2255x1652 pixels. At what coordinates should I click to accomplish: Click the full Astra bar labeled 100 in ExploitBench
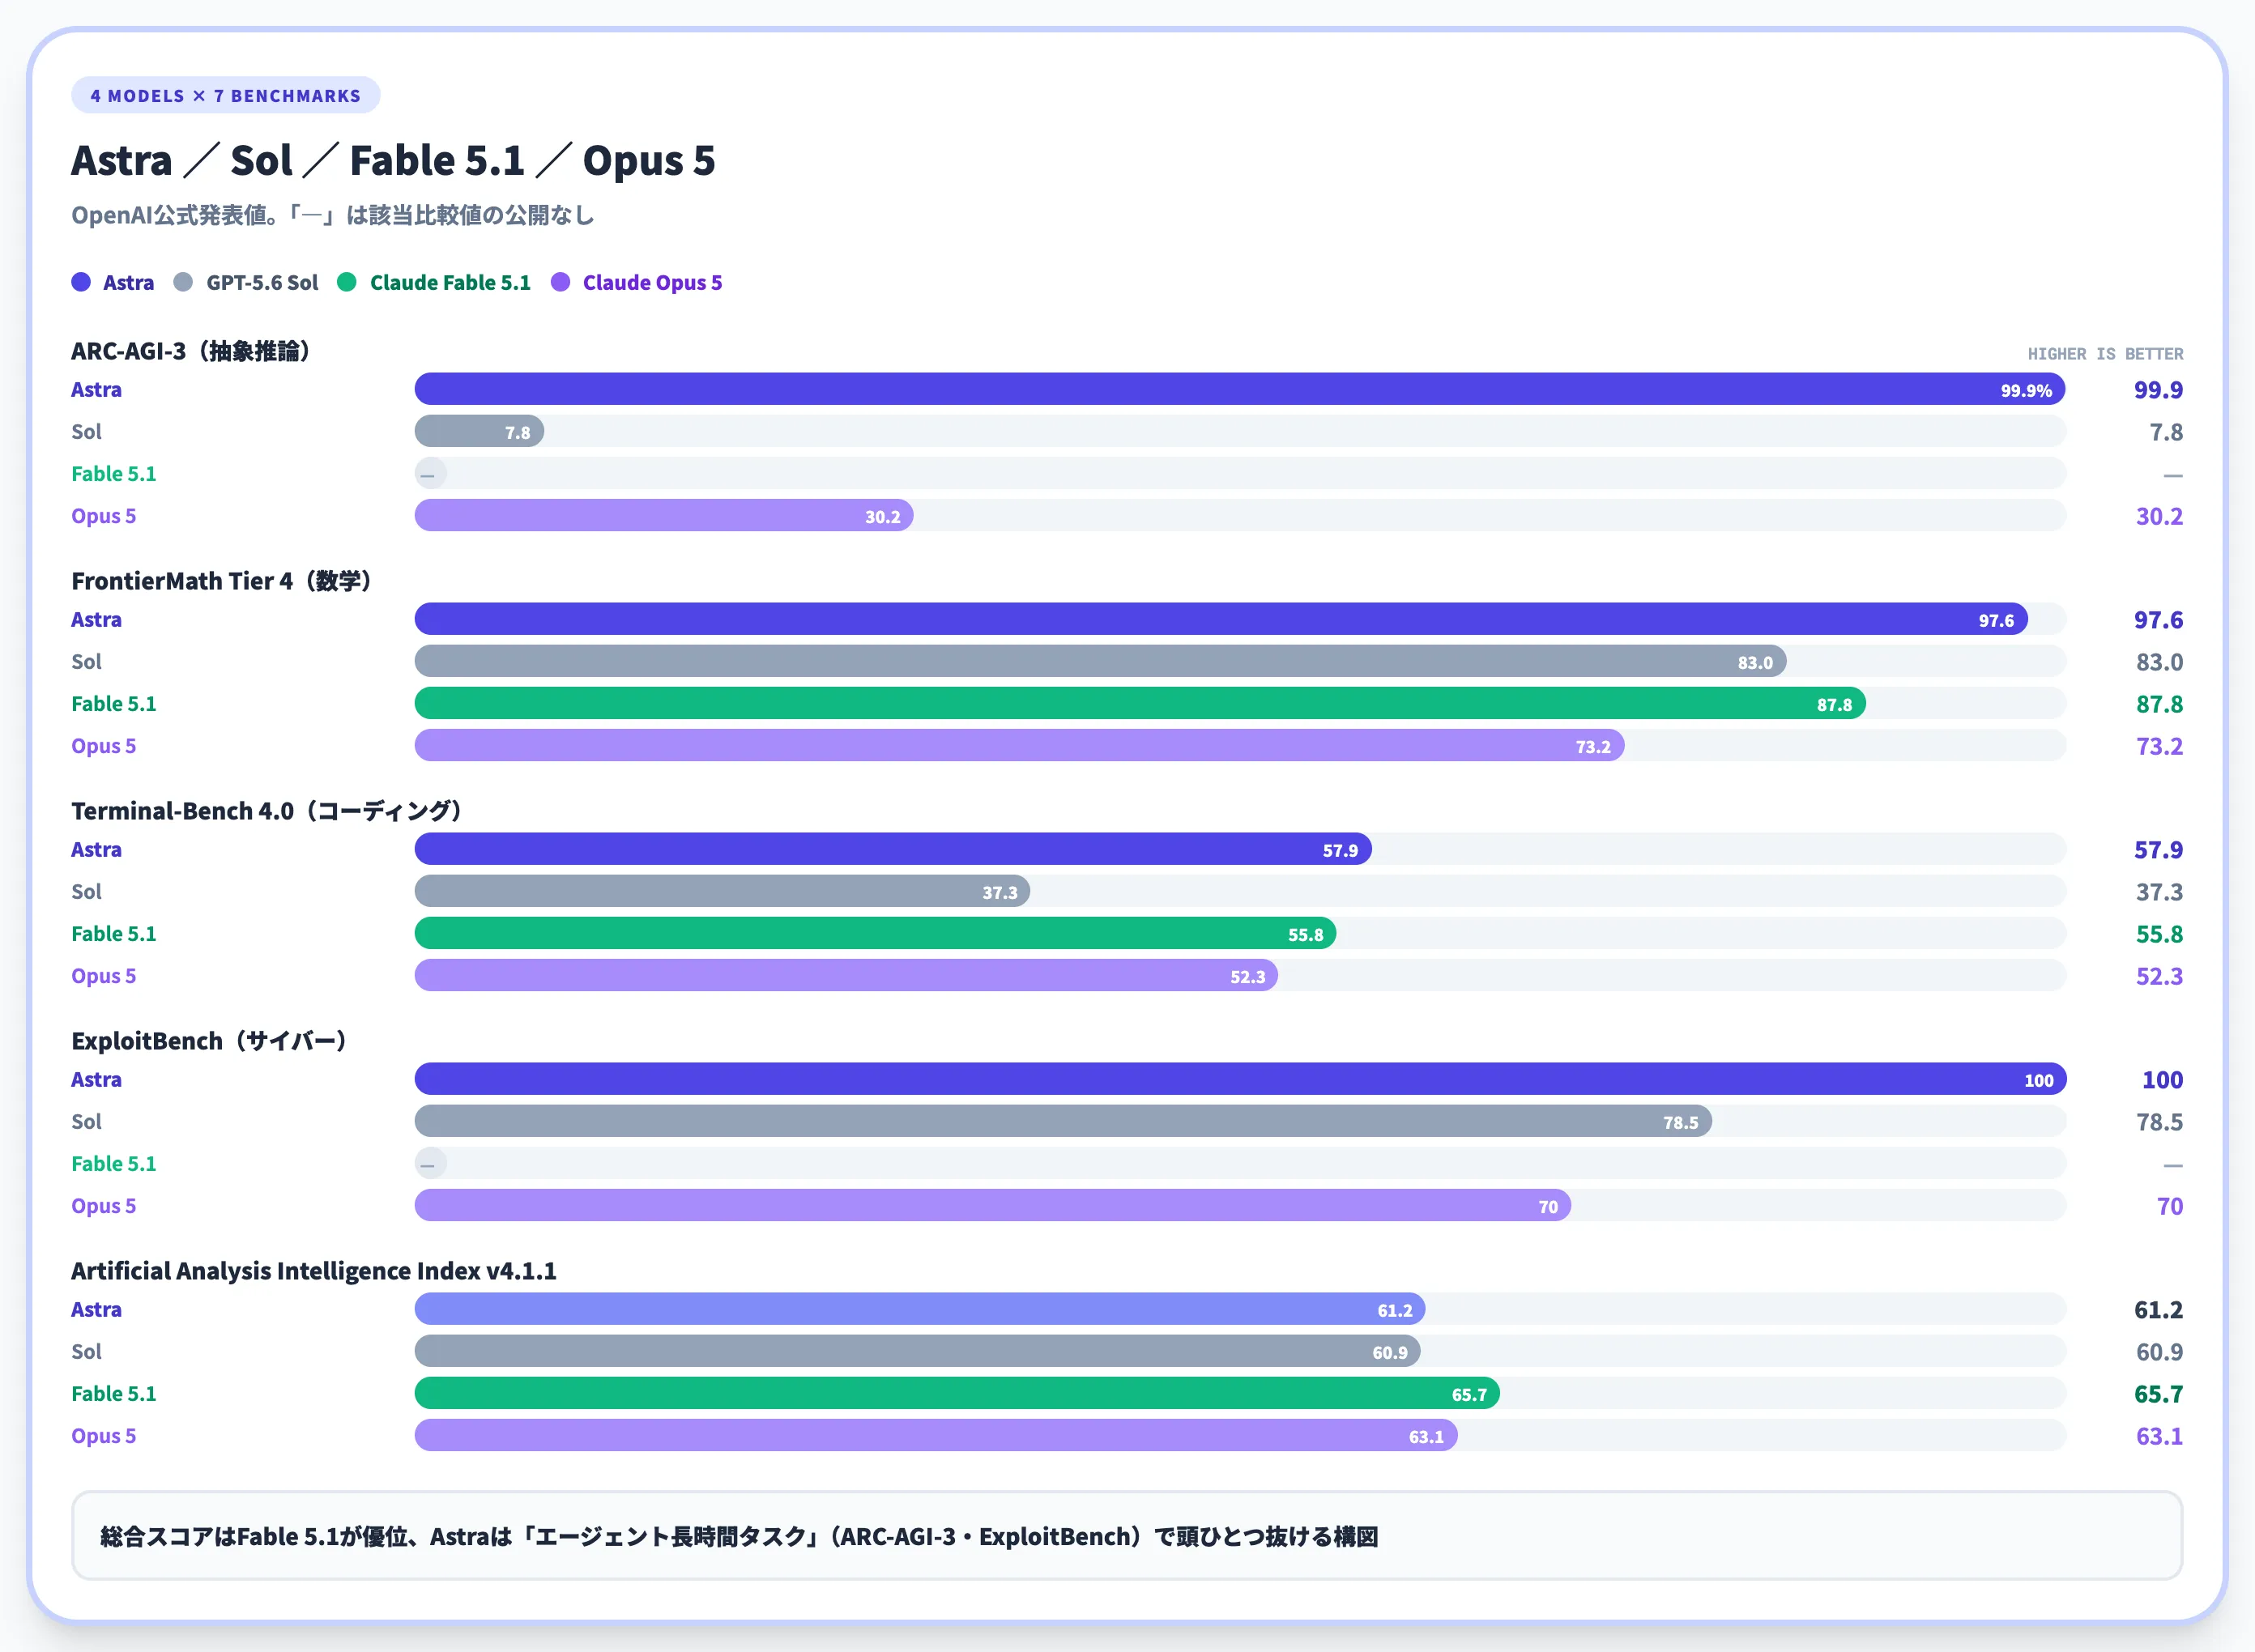pyautogui.click(x=1241, y=1079)
